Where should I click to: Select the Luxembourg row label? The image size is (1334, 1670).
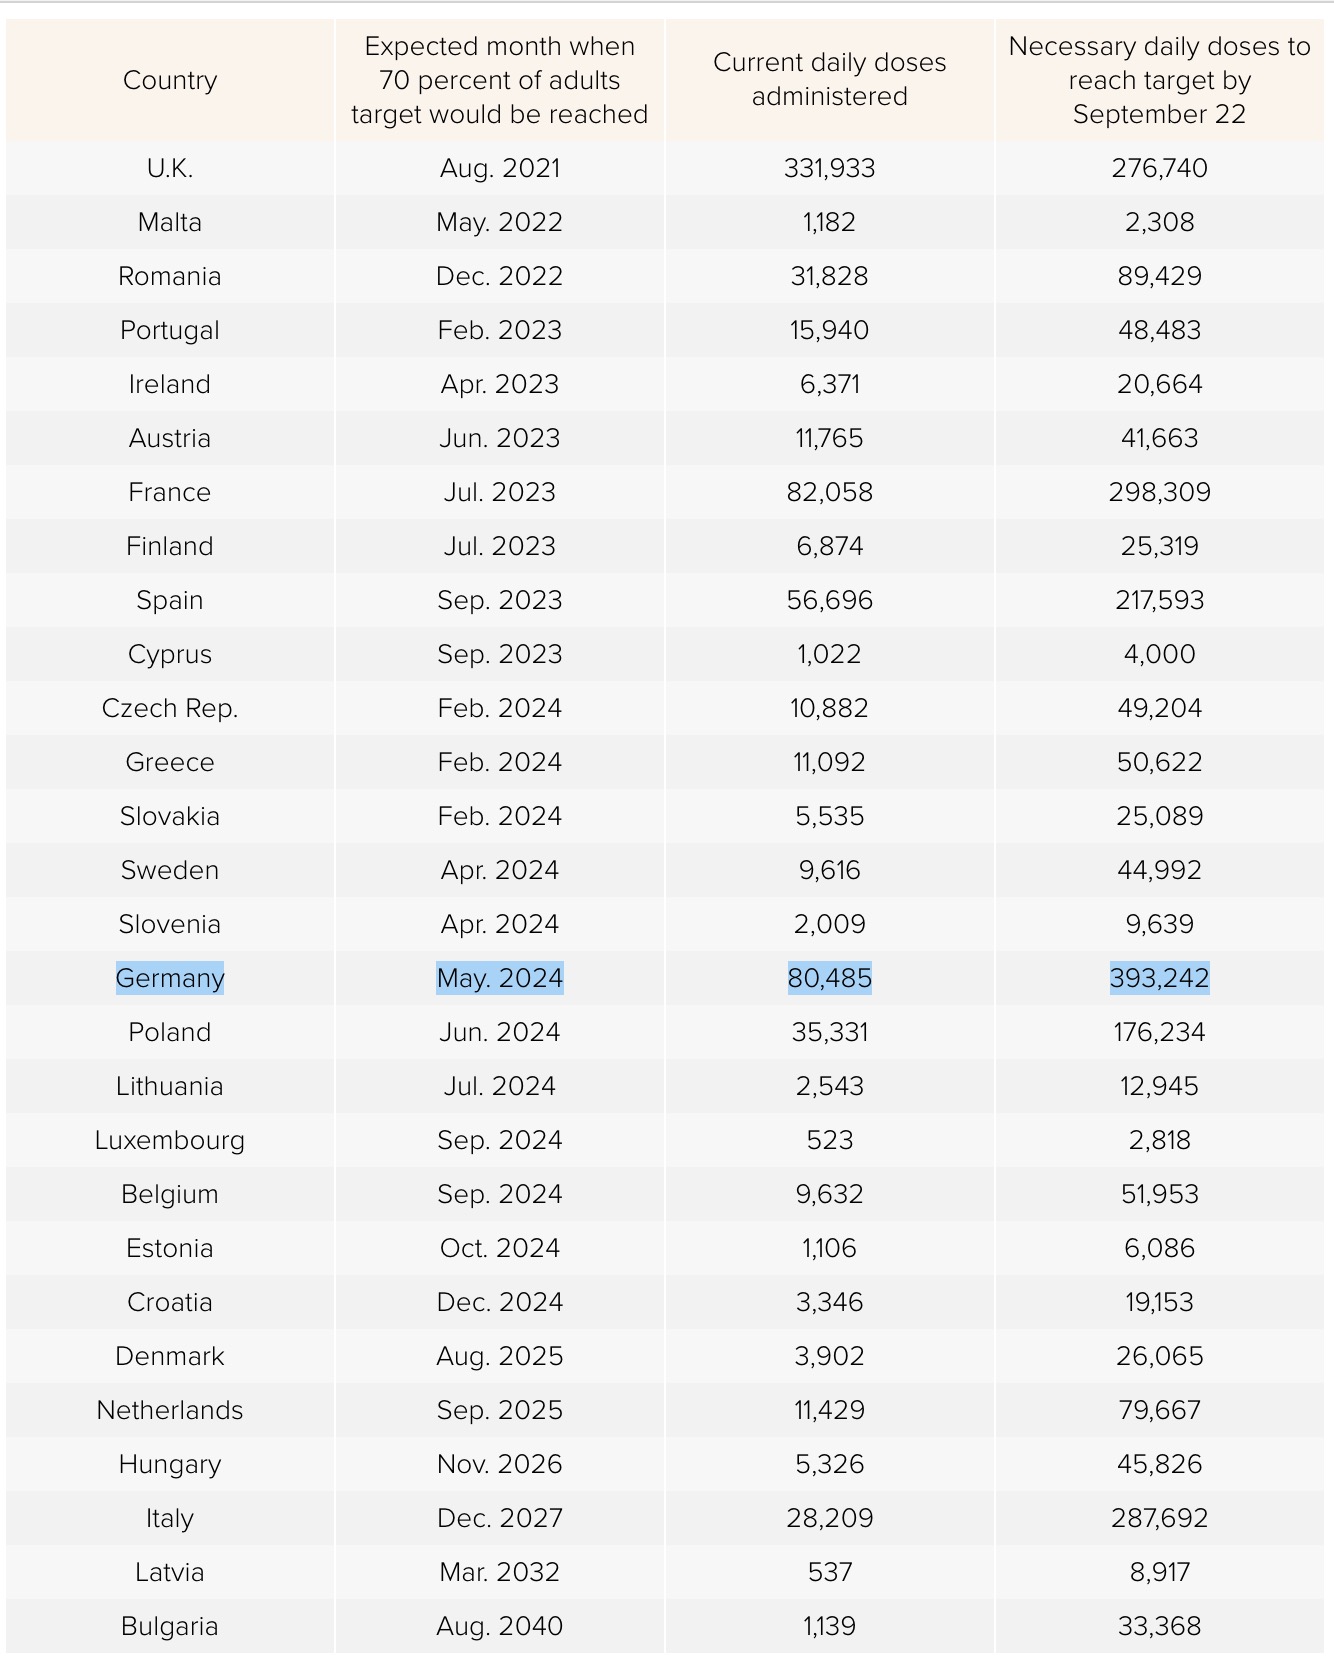170,1140
